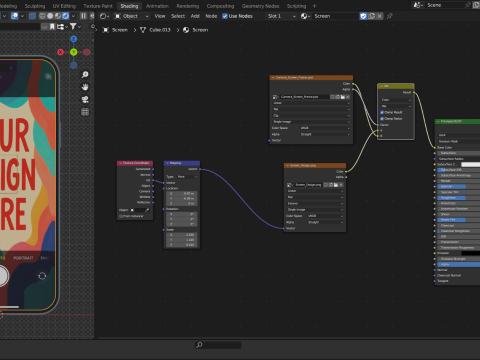
Task: Switch to the Geometry Nodes workspace
Action: pyautogui.click(x=260, y=6)
